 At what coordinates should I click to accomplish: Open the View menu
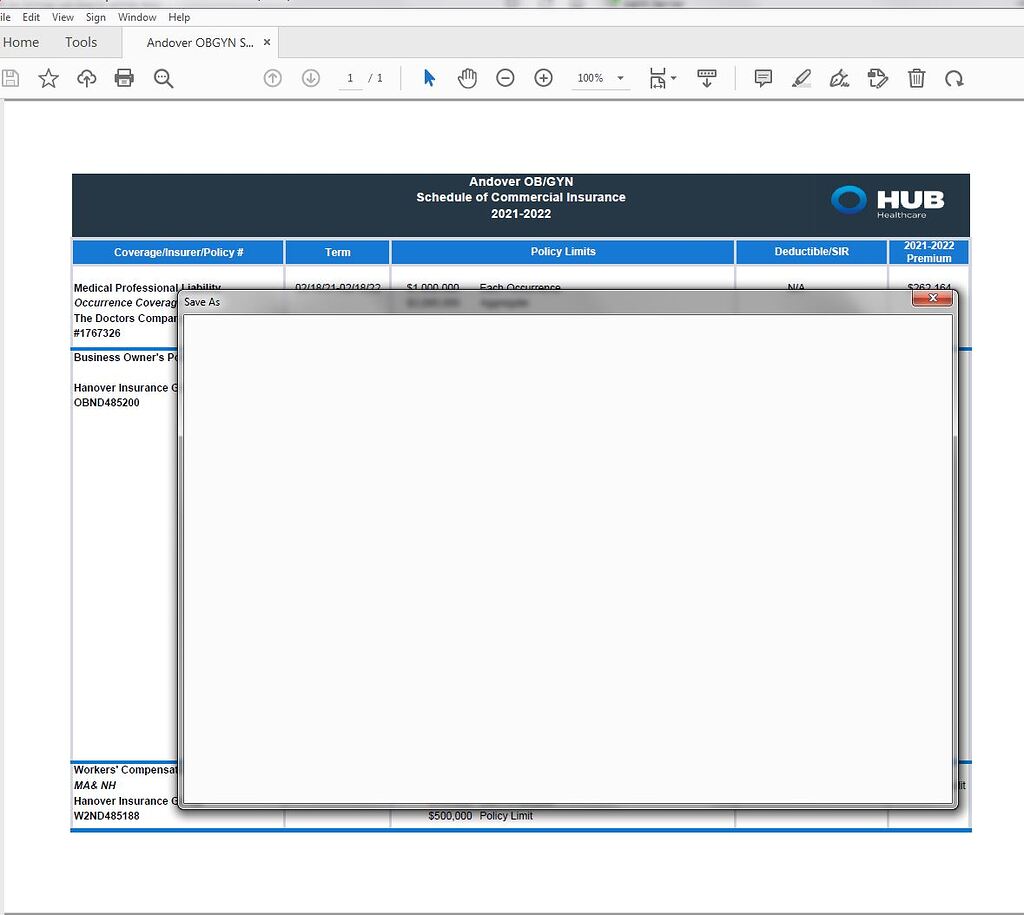coord(62,17)
